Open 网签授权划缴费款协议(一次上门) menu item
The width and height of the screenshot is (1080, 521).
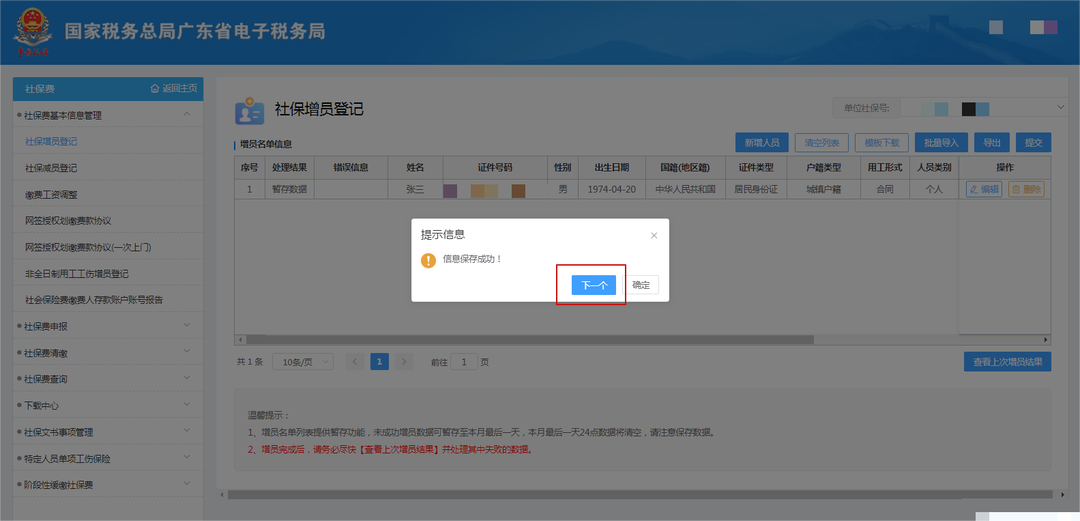87,247
